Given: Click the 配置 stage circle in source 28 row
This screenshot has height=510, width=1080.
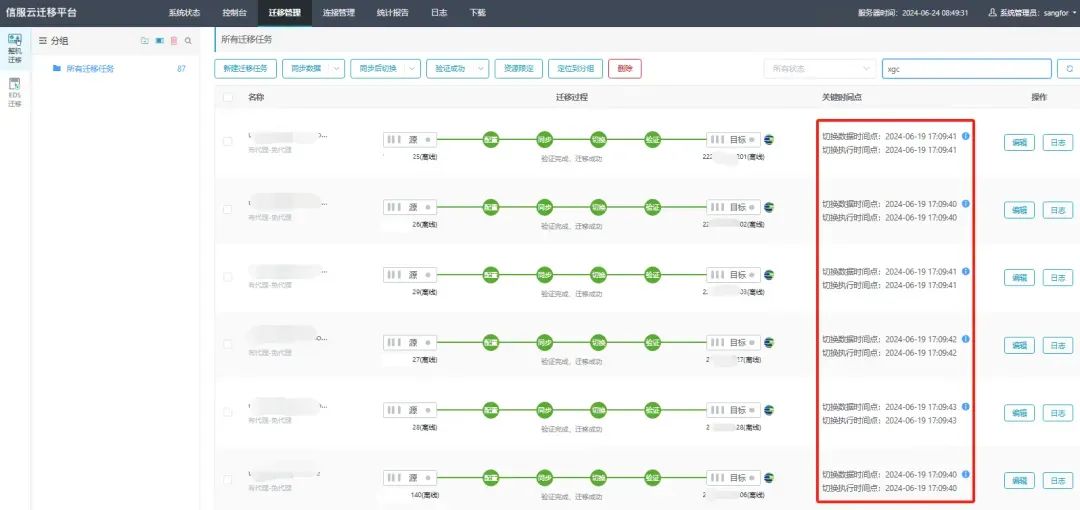Looking at the screenshot, I should (x=490, y=409).
